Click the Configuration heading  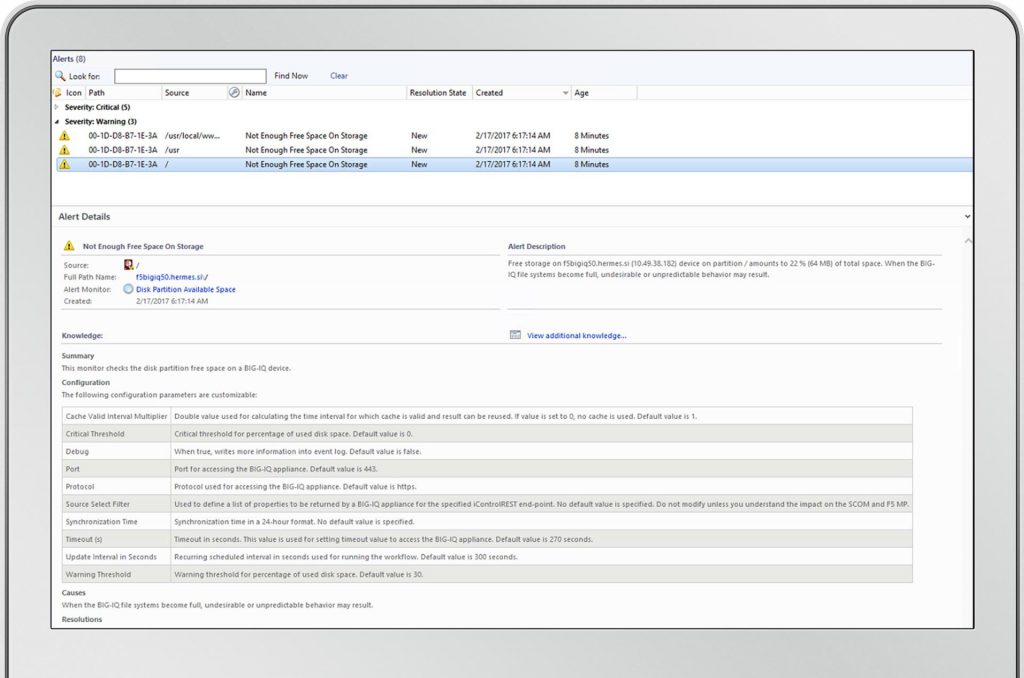click(x=86, y=383)
